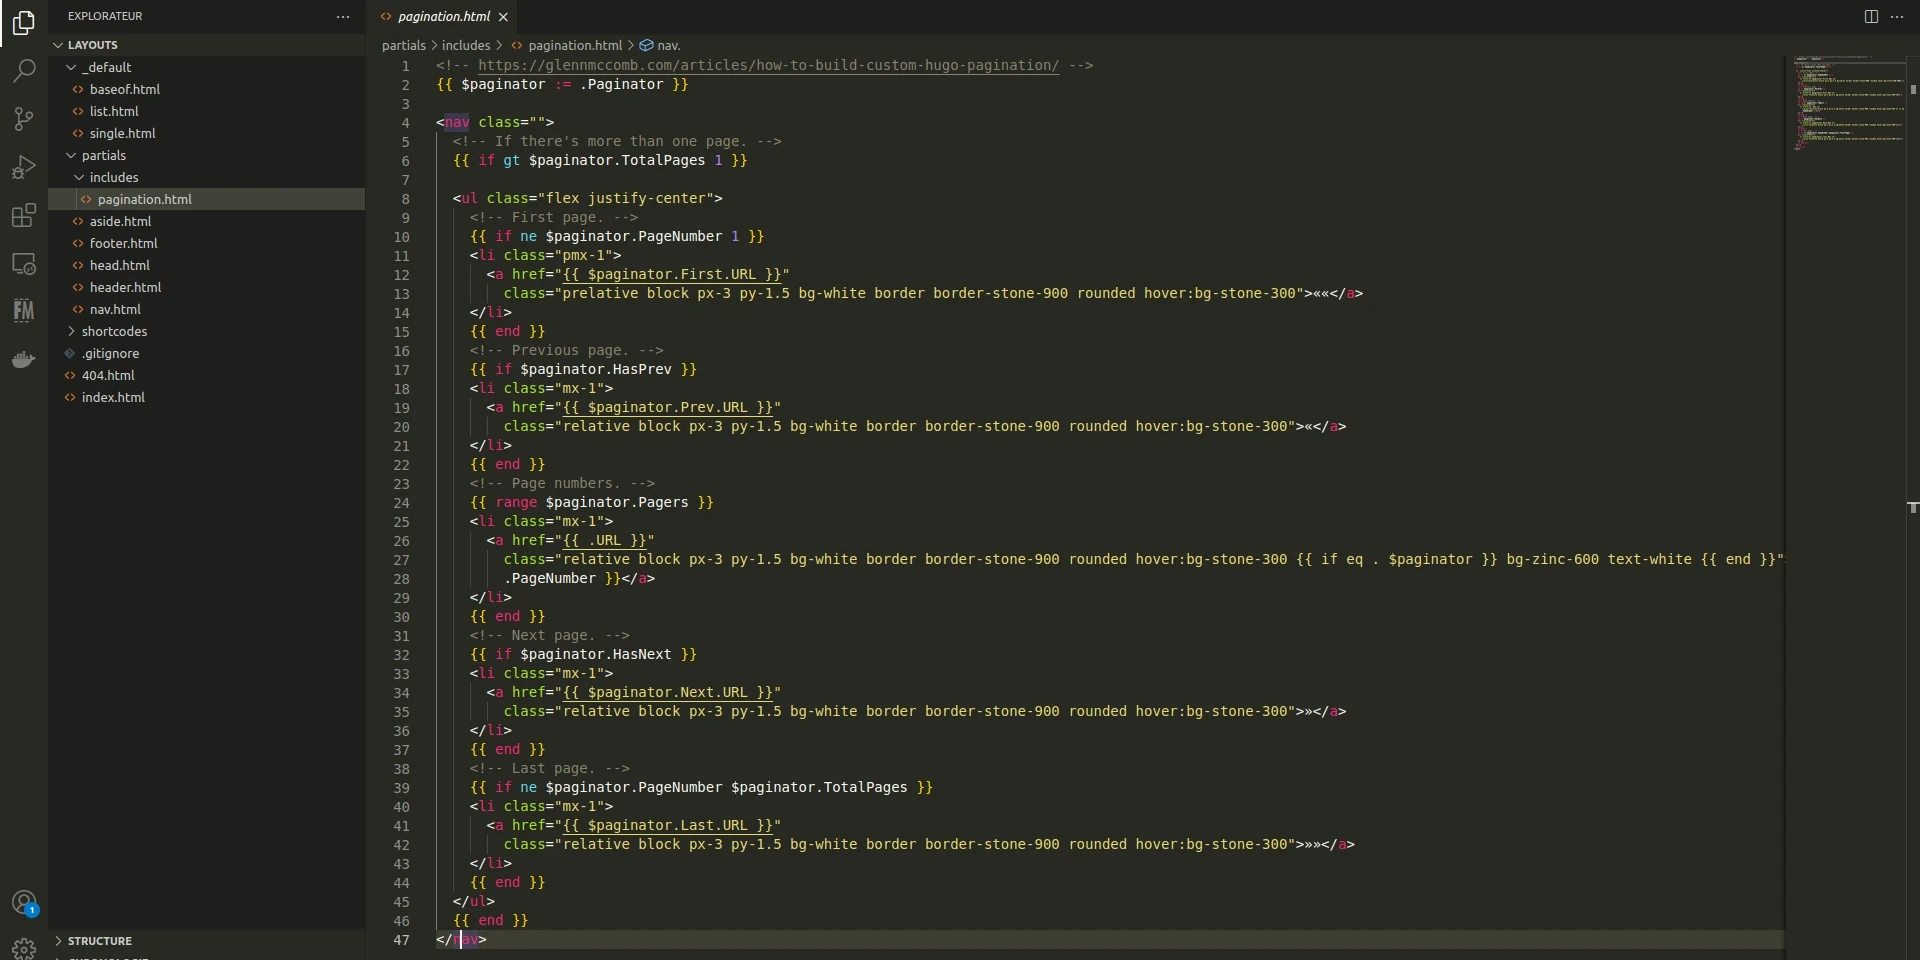Viewport: 1920px width, 960px height.
Task: Open single.html file
Action: 207,133
